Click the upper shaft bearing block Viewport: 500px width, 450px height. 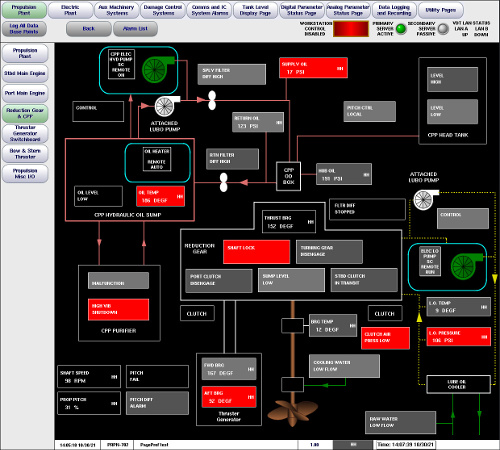[292, 326]
